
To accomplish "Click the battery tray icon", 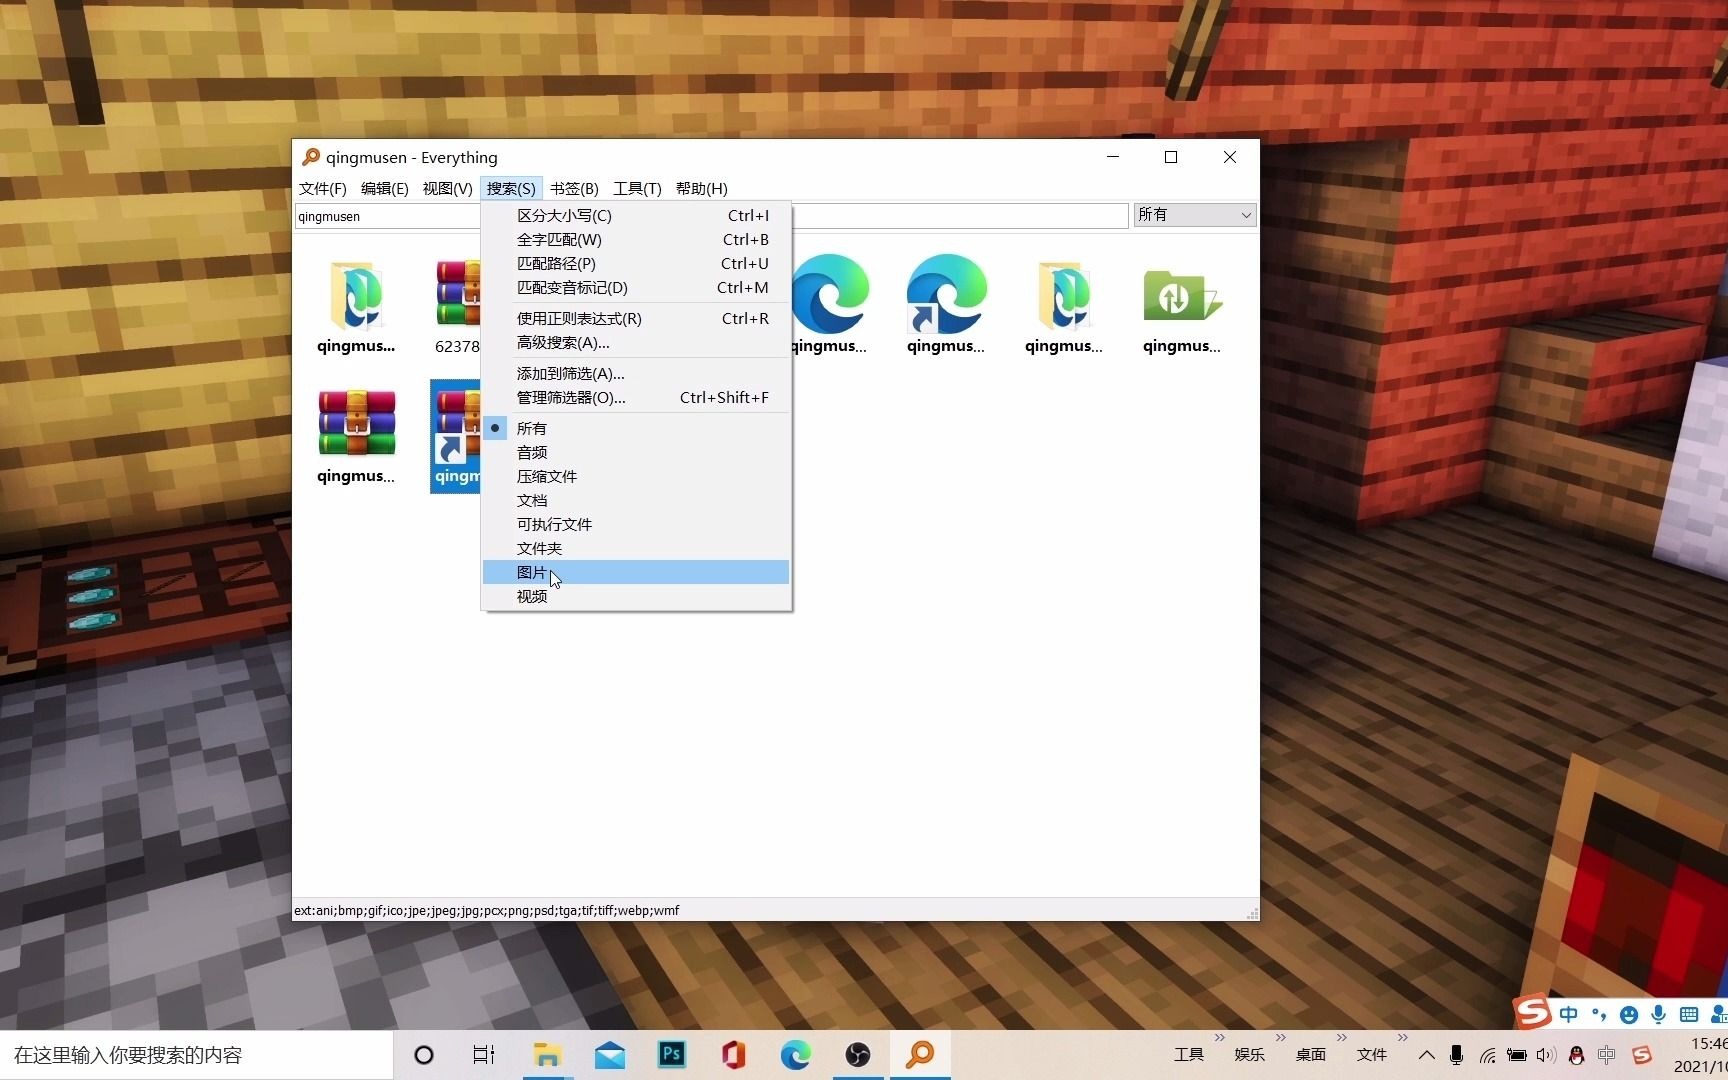I will [1517, 1055].
